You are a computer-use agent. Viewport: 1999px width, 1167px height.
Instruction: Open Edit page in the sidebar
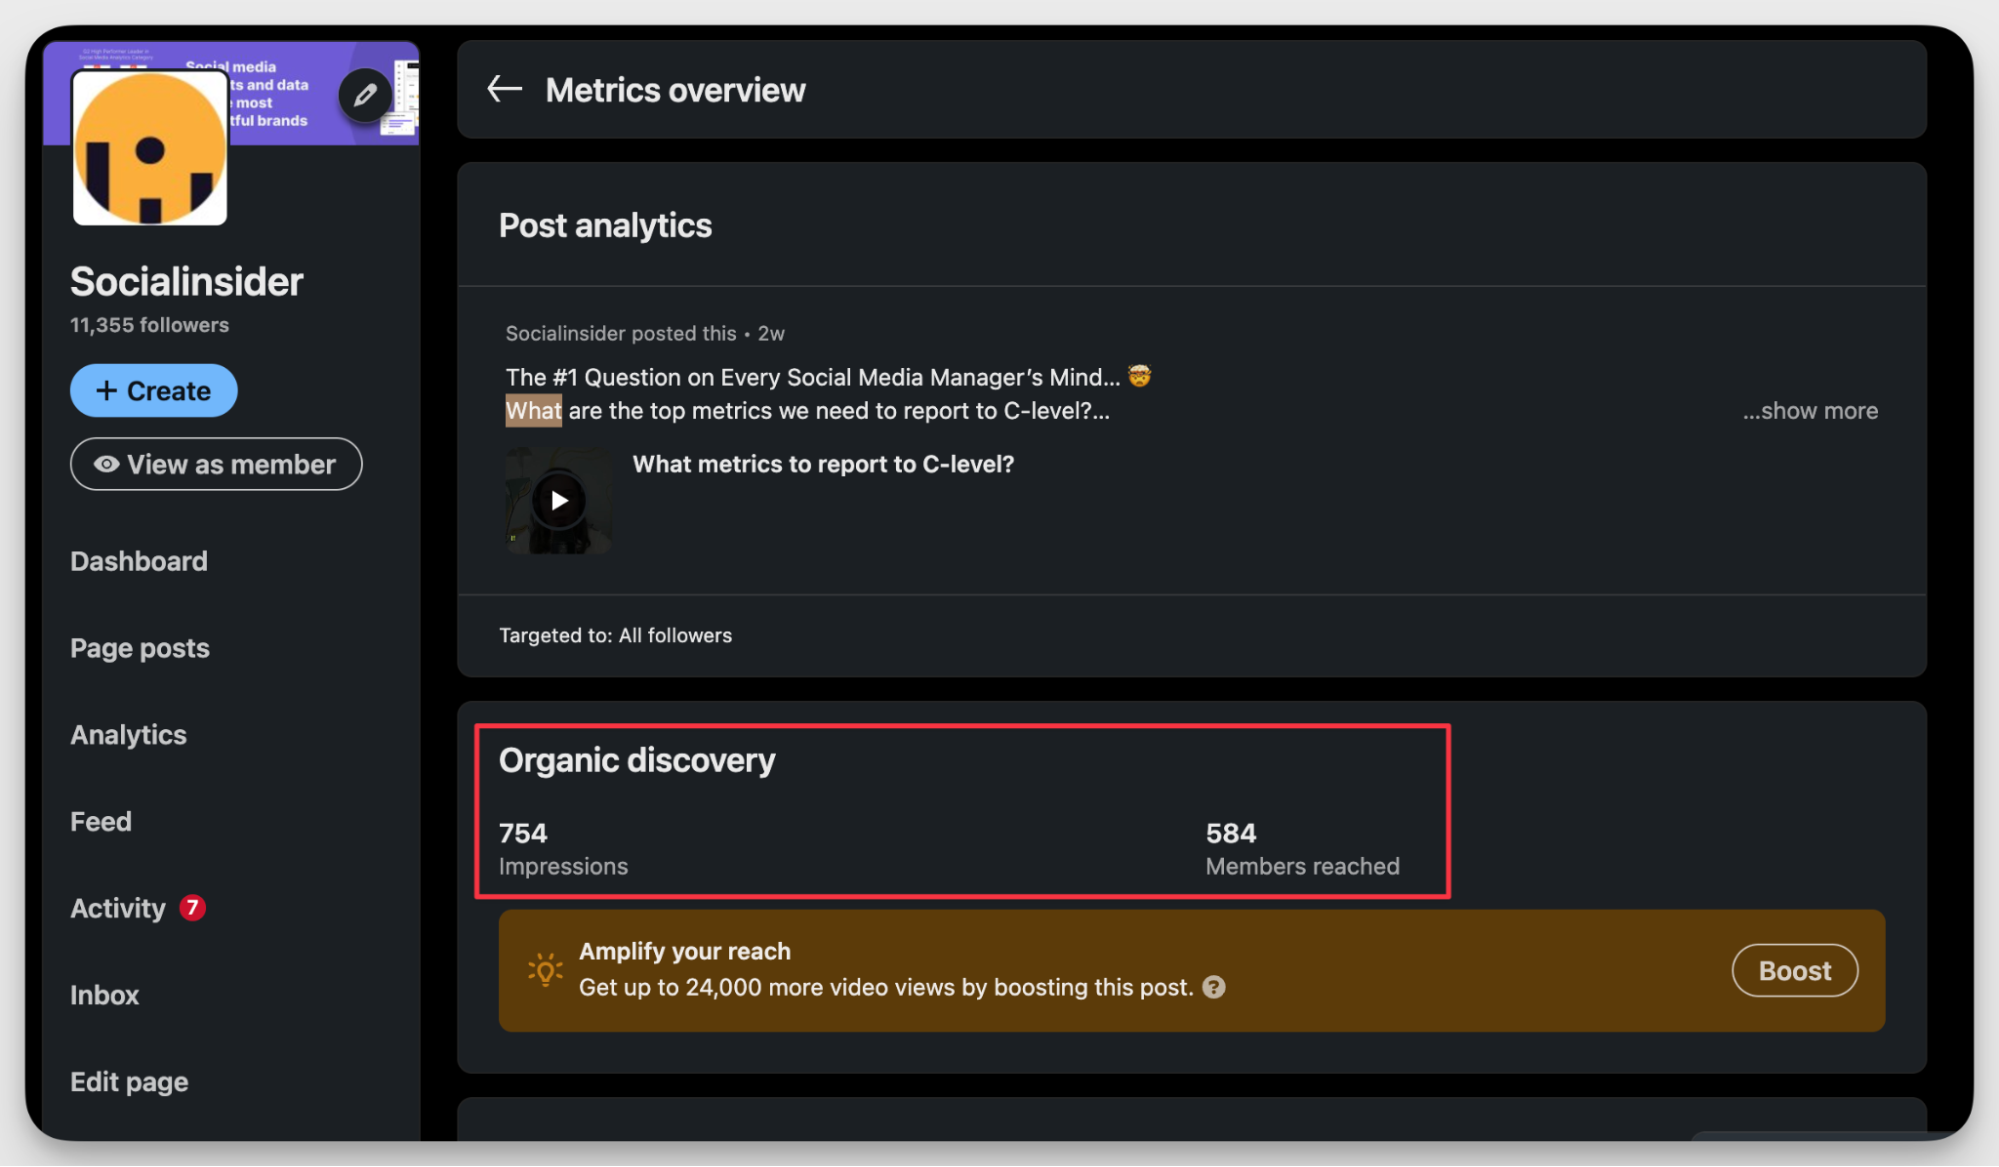(x=129, y=1082)
